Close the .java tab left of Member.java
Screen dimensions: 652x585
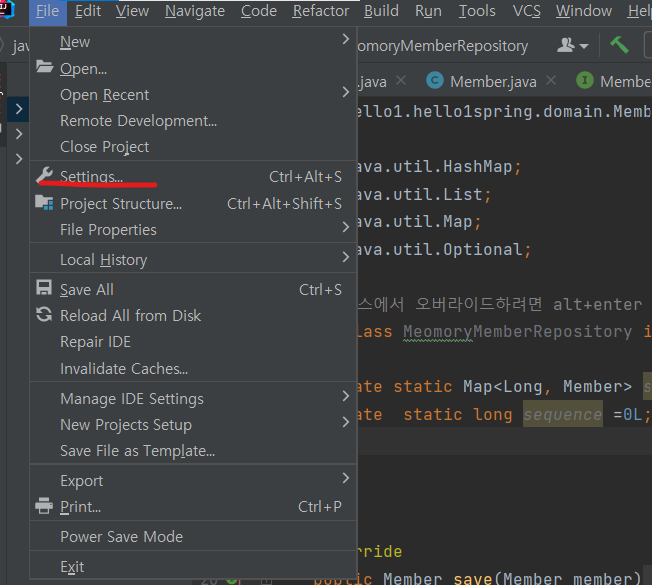[401, 80]
